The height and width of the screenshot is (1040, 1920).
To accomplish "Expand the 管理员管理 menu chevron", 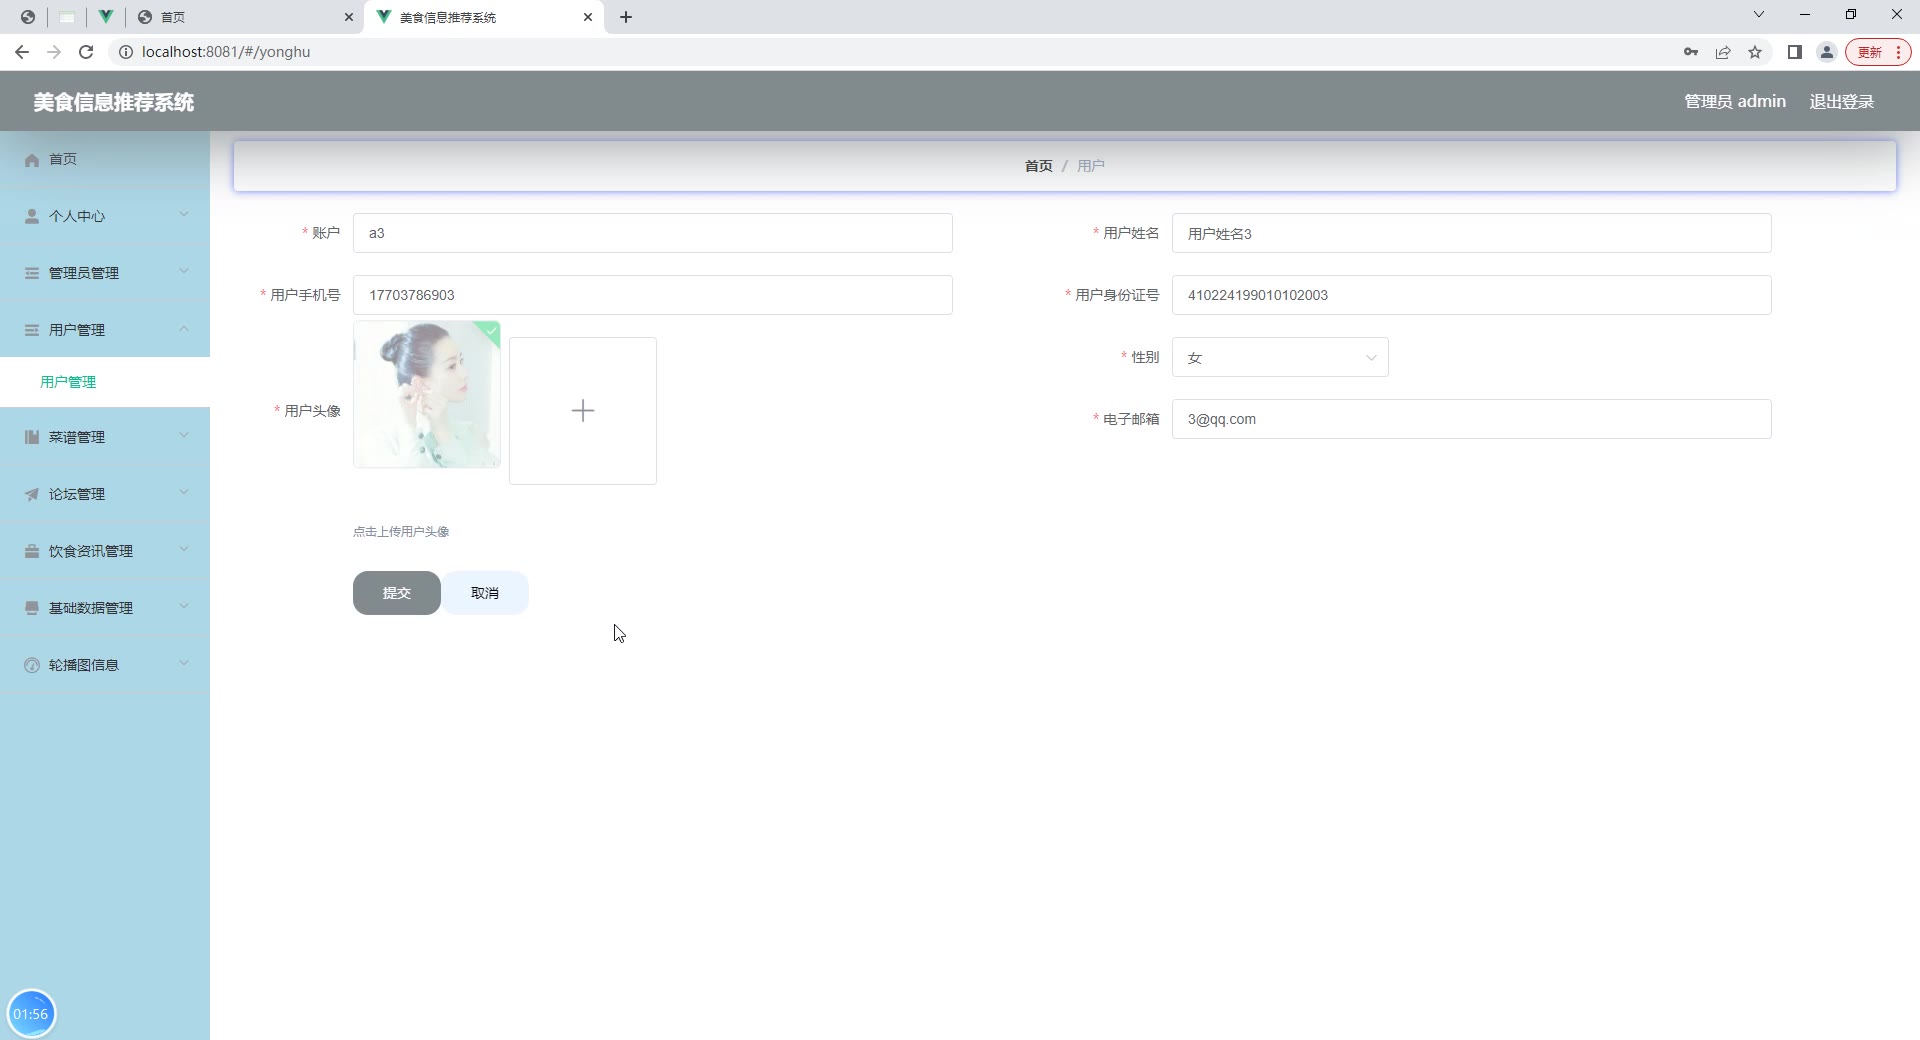I will (x=184, y=271).
